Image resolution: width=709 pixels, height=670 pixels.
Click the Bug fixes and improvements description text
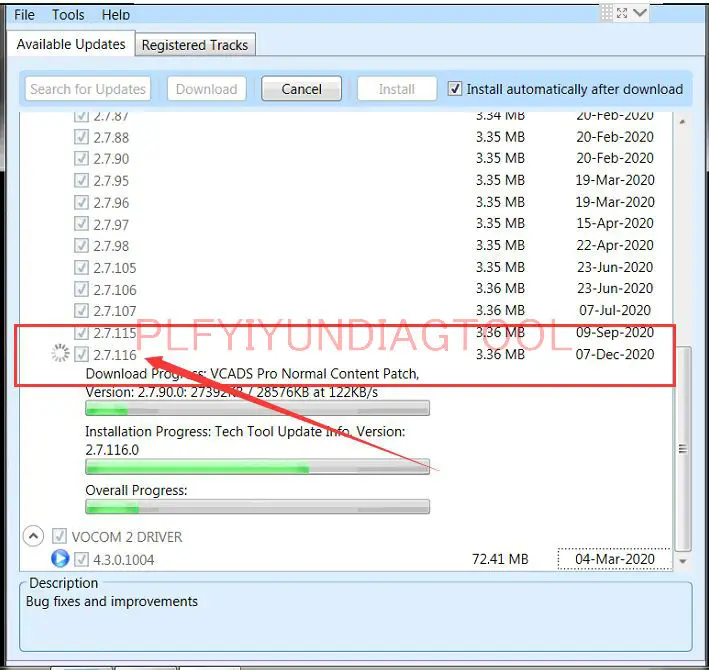pos(112,601)
